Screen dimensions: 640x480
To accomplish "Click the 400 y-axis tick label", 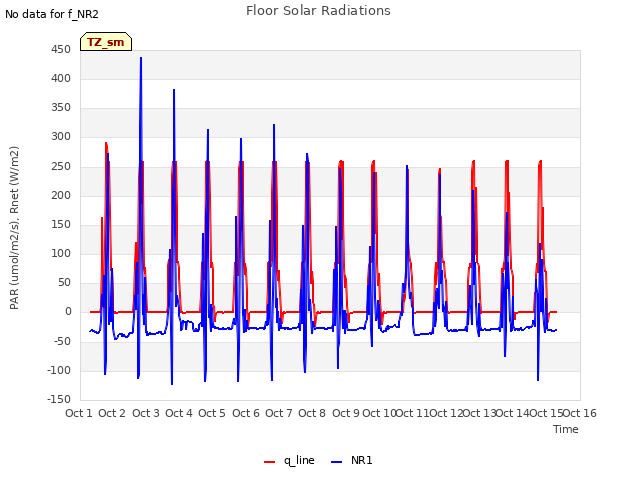I will coord(61,79).
